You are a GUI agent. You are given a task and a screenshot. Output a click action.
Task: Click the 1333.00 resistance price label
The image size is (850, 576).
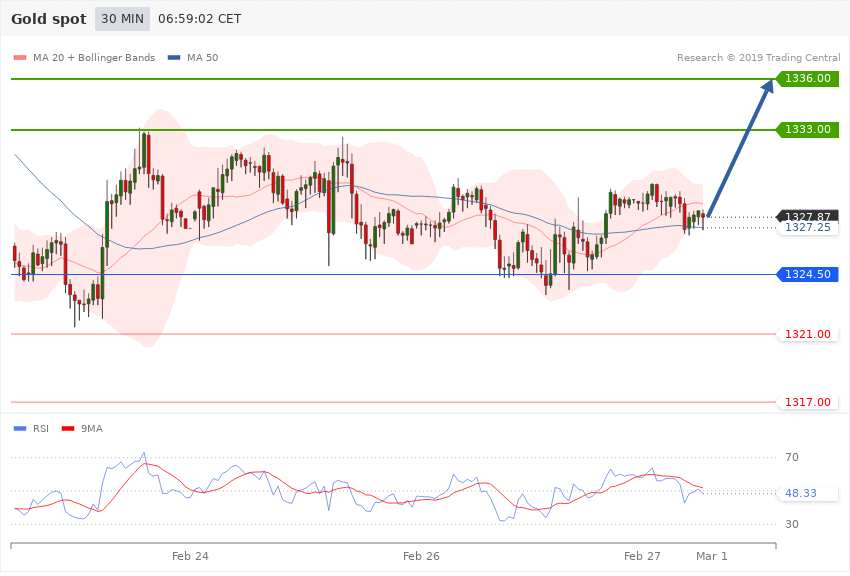pos(808,130)
